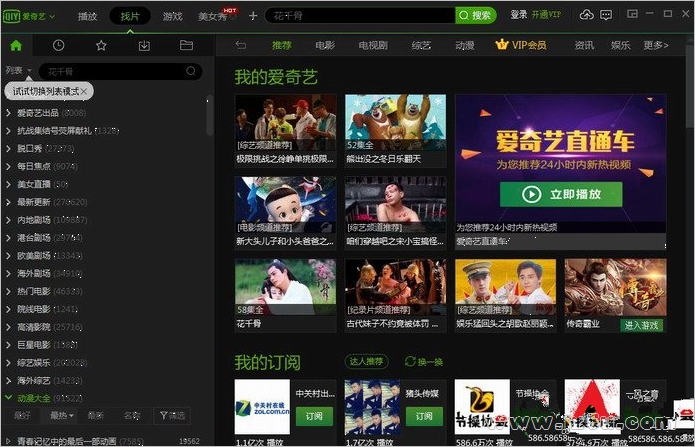The width and height of the screenshot is (695, 447).
Task: Select the 推荐 channel
Action: click(x=281, y=45)
